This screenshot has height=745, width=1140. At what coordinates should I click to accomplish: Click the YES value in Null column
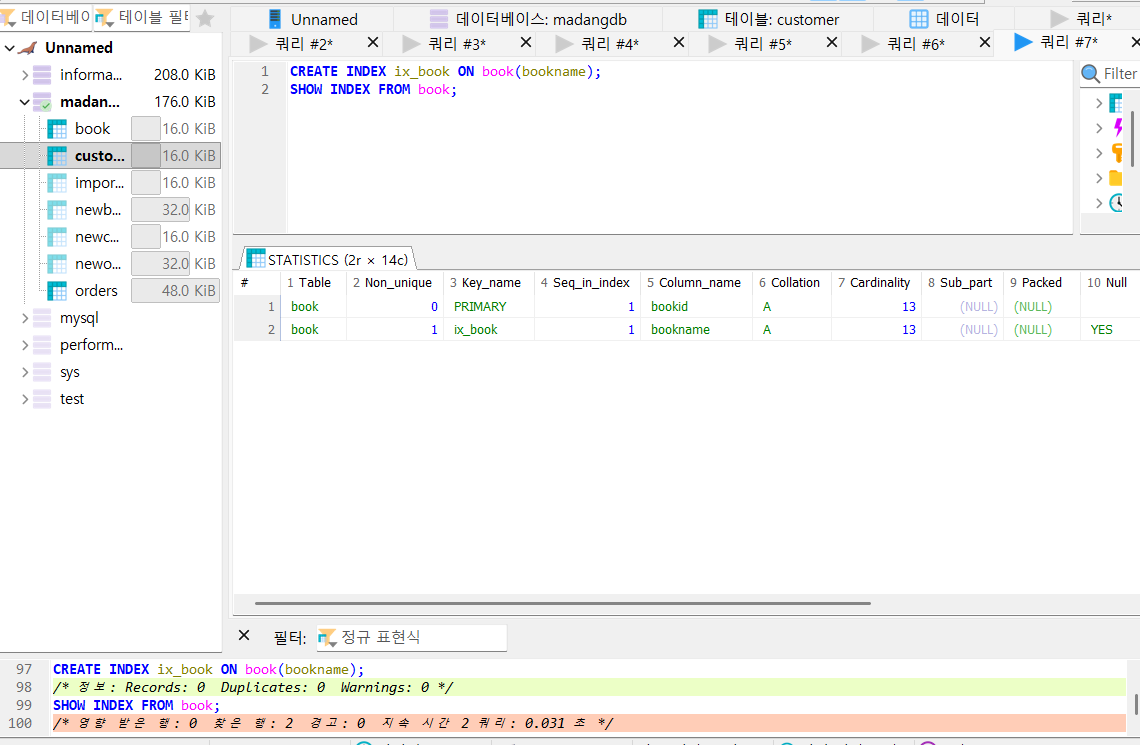click(x=1101, y=329)
